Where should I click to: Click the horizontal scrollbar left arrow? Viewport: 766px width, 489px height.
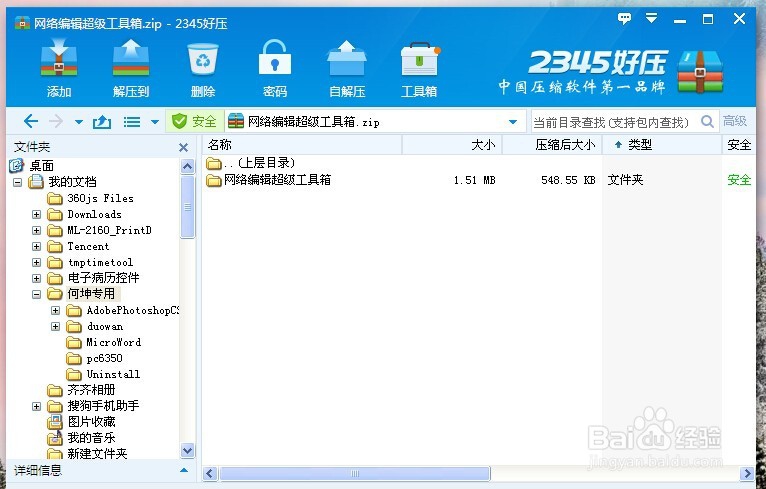point(210,473)
